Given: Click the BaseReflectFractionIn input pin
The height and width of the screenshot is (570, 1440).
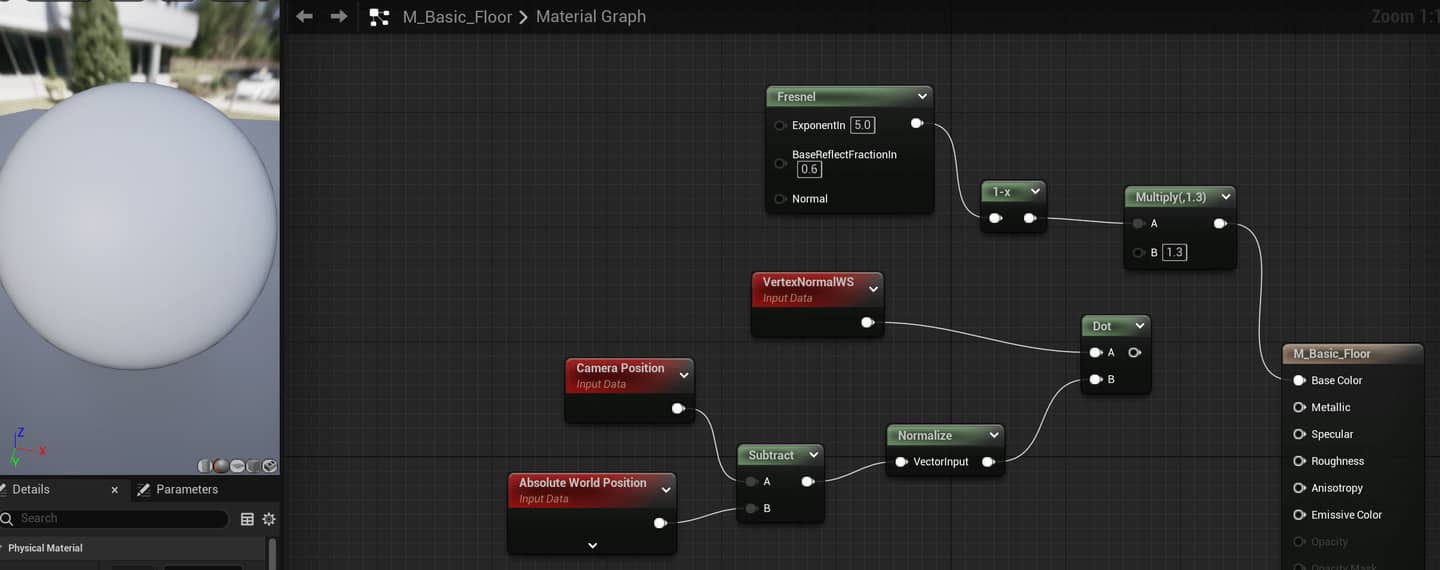Looking at the screenshot, I should point(780,163).
